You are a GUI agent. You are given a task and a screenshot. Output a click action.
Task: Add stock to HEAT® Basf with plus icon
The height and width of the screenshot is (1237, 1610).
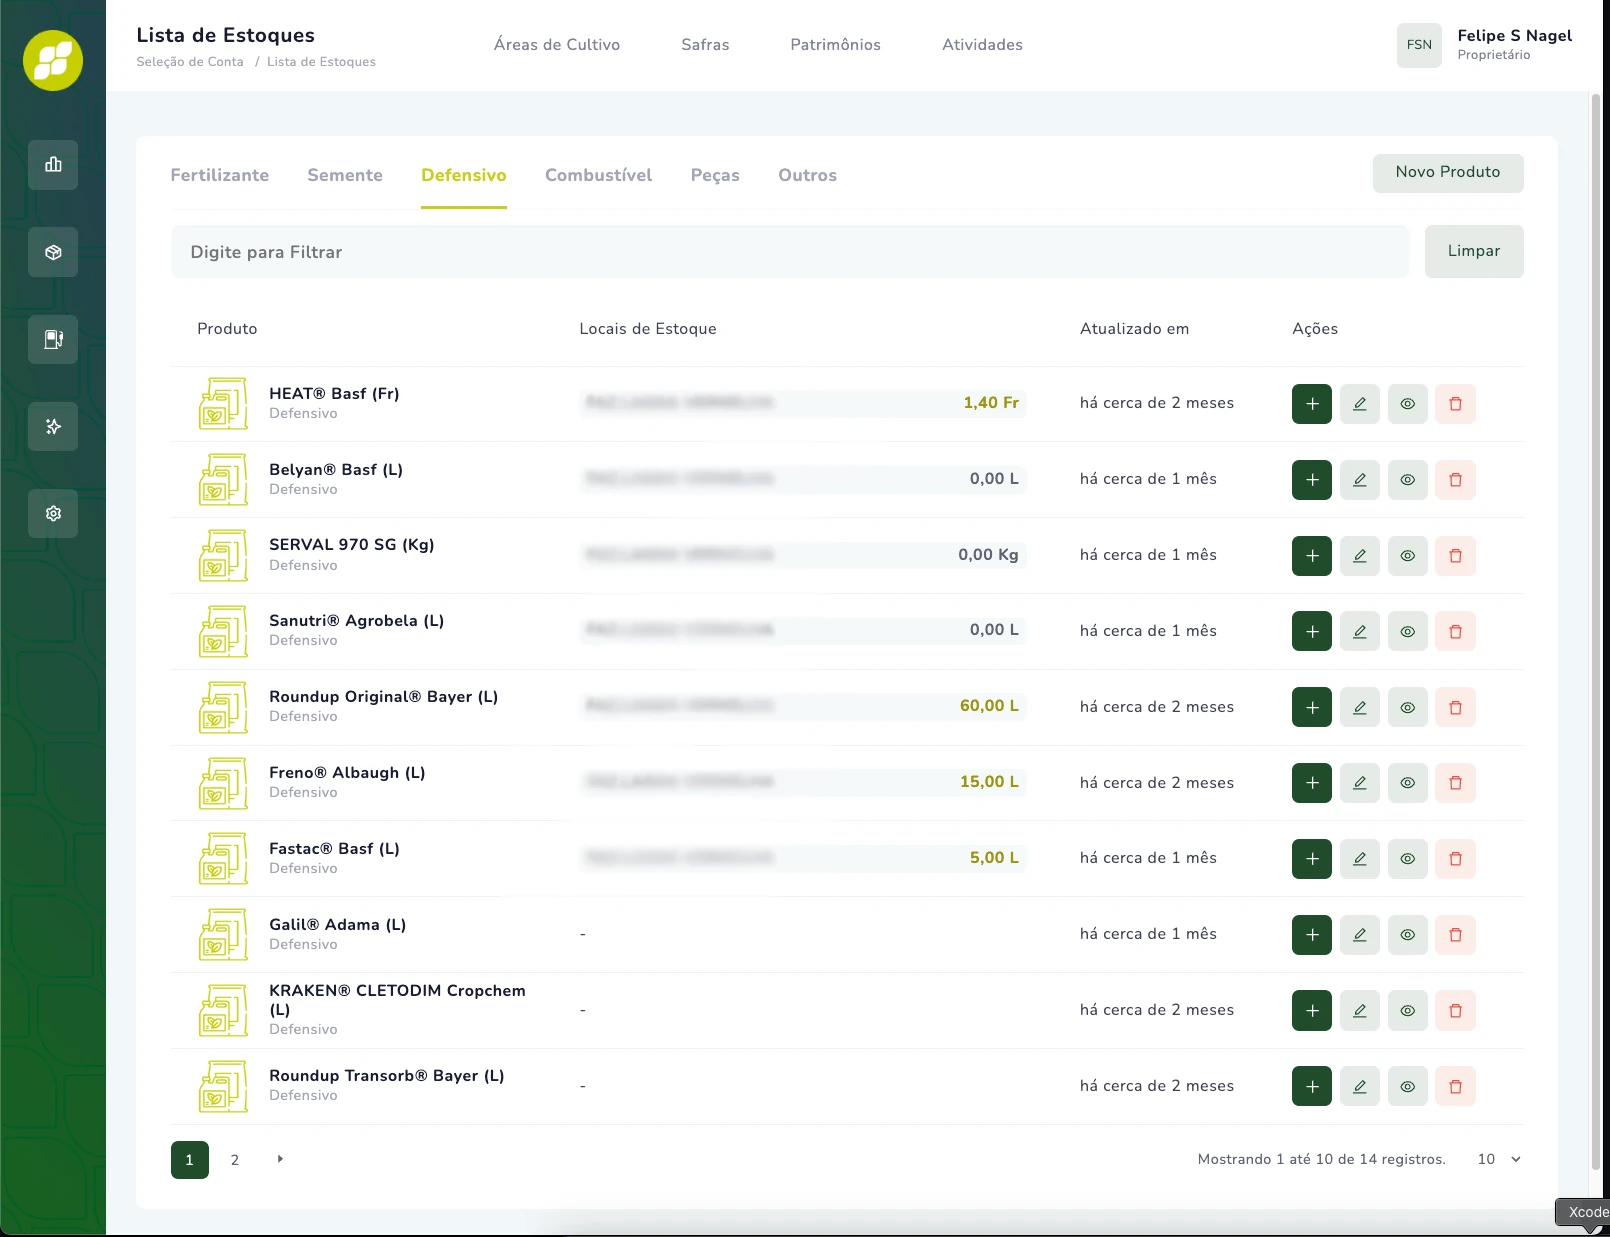1311,404
